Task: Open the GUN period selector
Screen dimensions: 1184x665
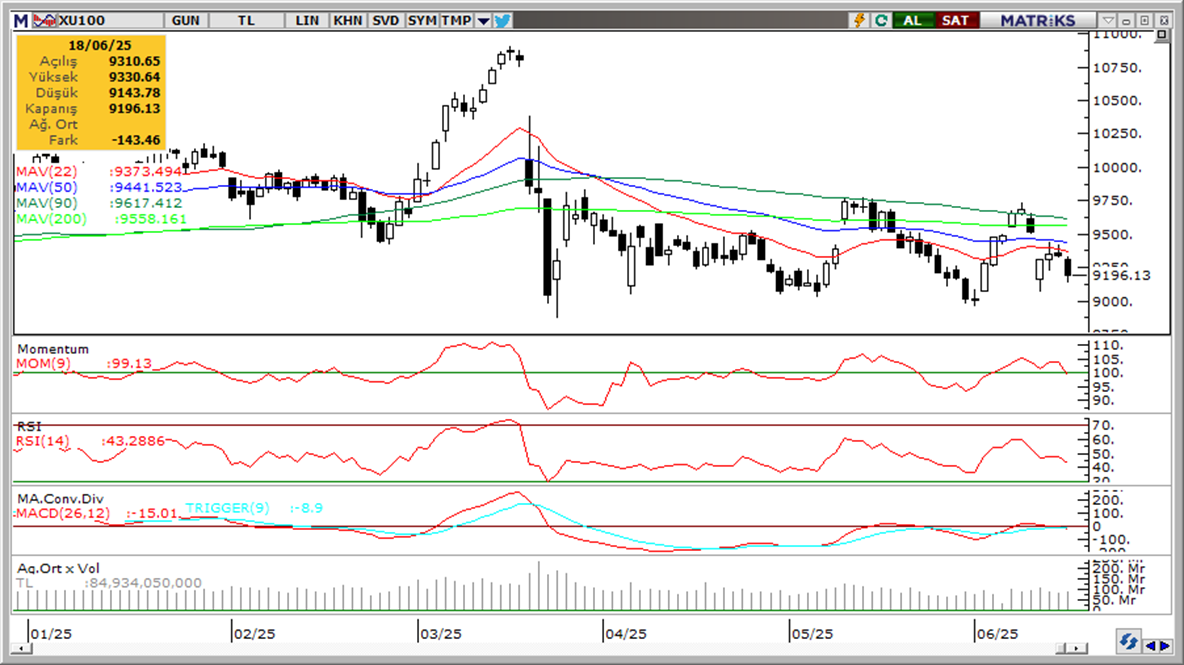Action: pyautogui.click(x=186, y=20)
